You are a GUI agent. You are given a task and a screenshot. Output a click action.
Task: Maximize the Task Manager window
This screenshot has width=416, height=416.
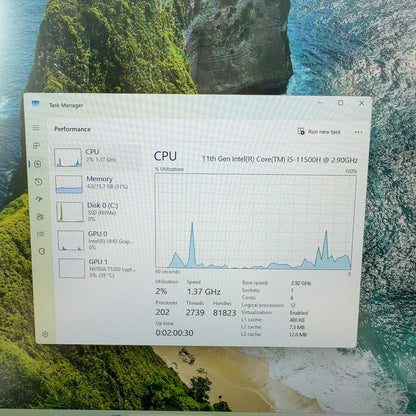point(340,103)
